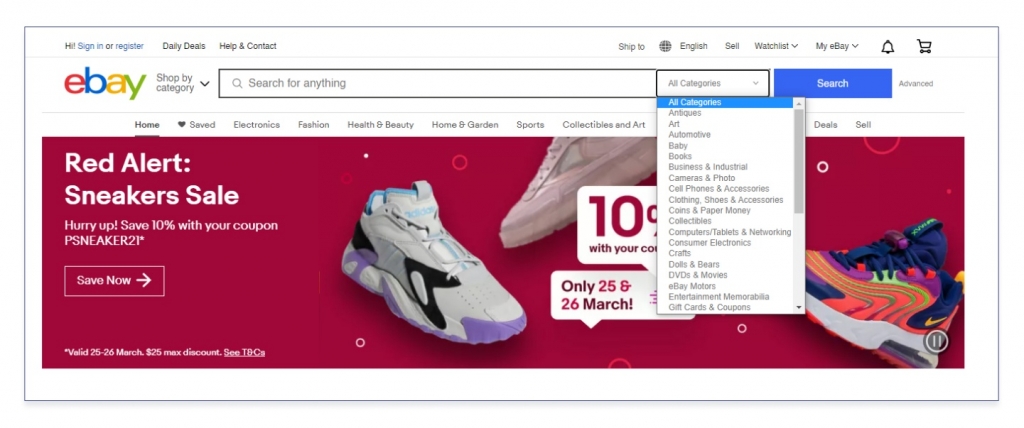Change language via English link
This screenshot has width=1024, height=428.
coord(694,46)
